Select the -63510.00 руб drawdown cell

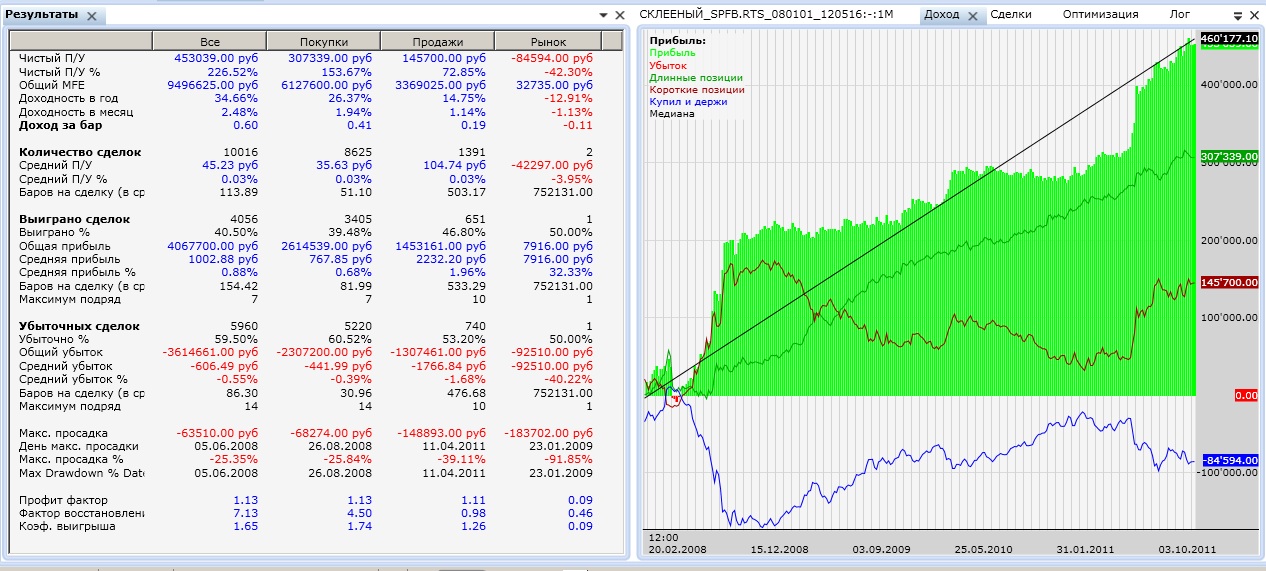[x=217, y=433]
